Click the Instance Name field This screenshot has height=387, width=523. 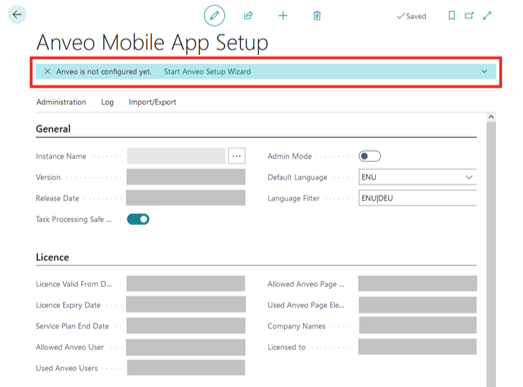(x=176, y=156)
